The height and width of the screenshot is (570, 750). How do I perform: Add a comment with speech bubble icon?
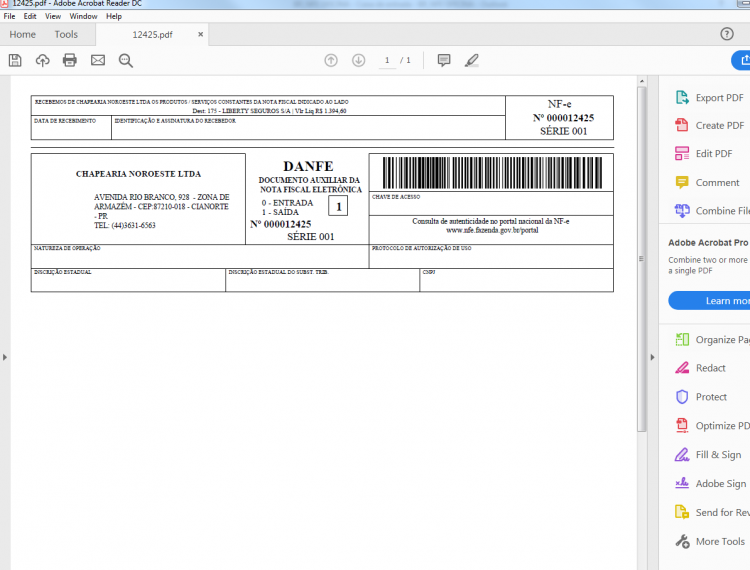click(x=444, y=60)
